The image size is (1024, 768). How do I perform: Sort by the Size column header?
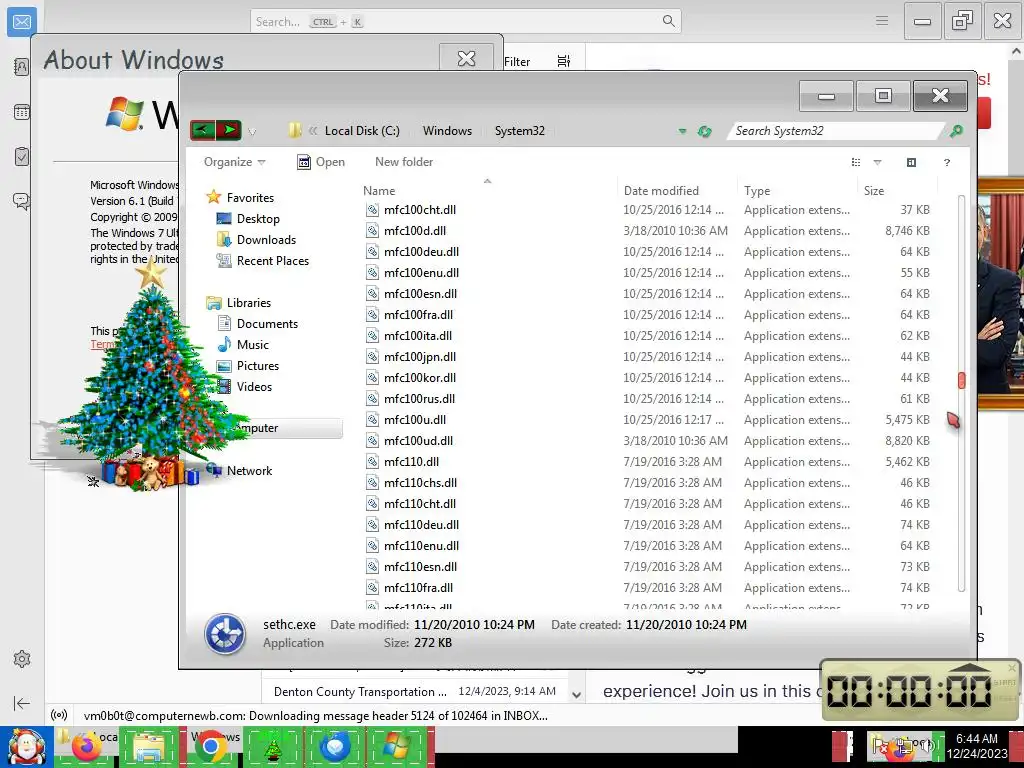pyautogui.click(x=874, y=191)
